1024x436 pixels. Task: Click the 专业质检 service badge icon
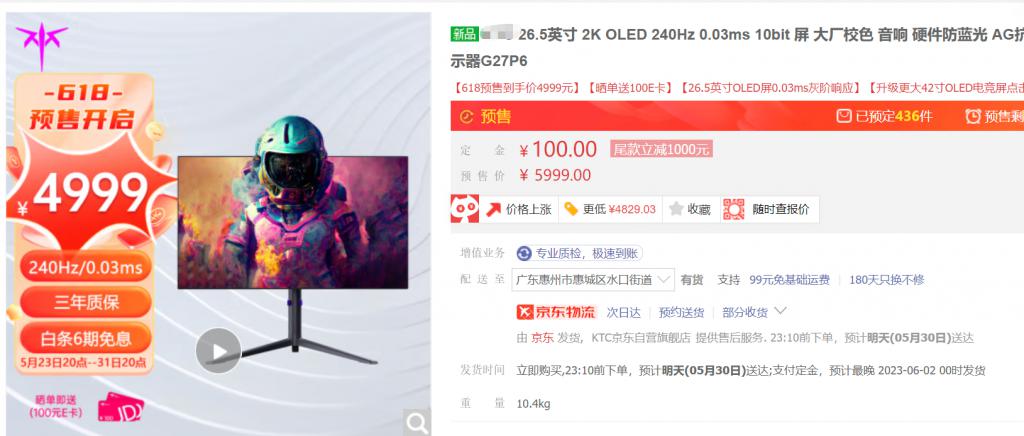(x=524, y=254)
